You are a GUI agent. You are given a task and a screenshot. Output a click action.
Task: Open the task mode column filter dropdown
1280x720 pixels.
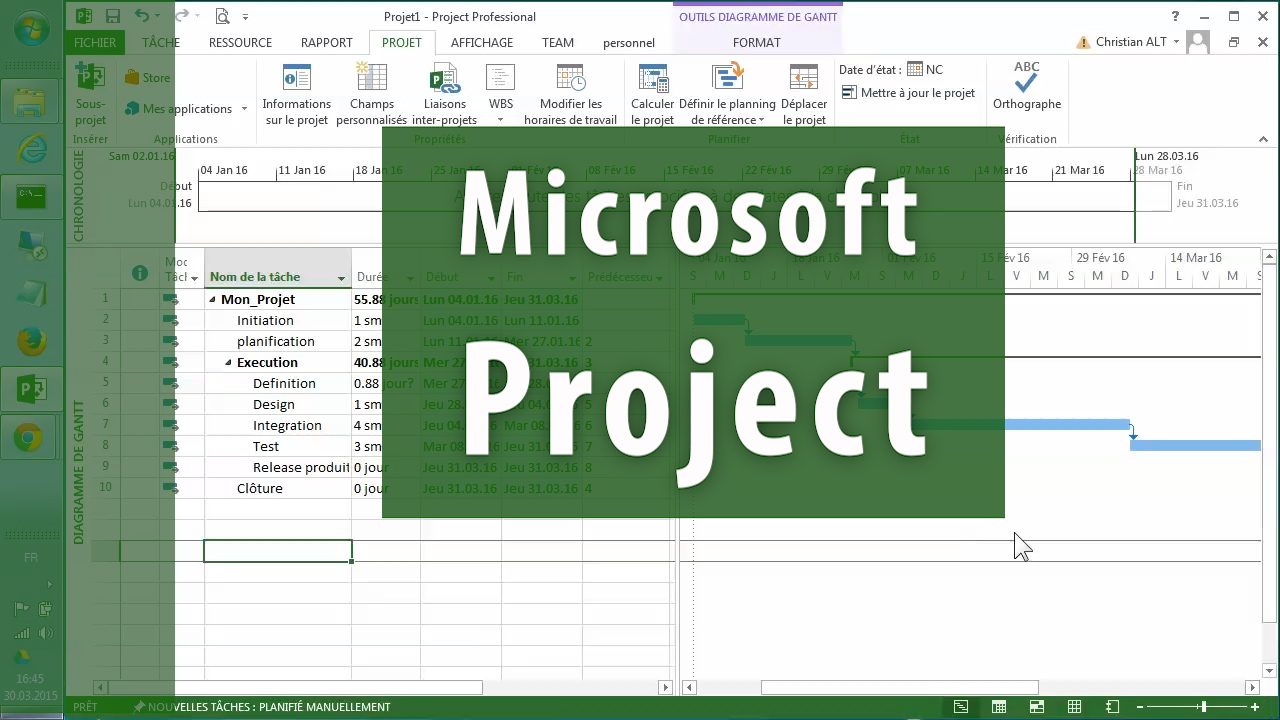[194, 278]
